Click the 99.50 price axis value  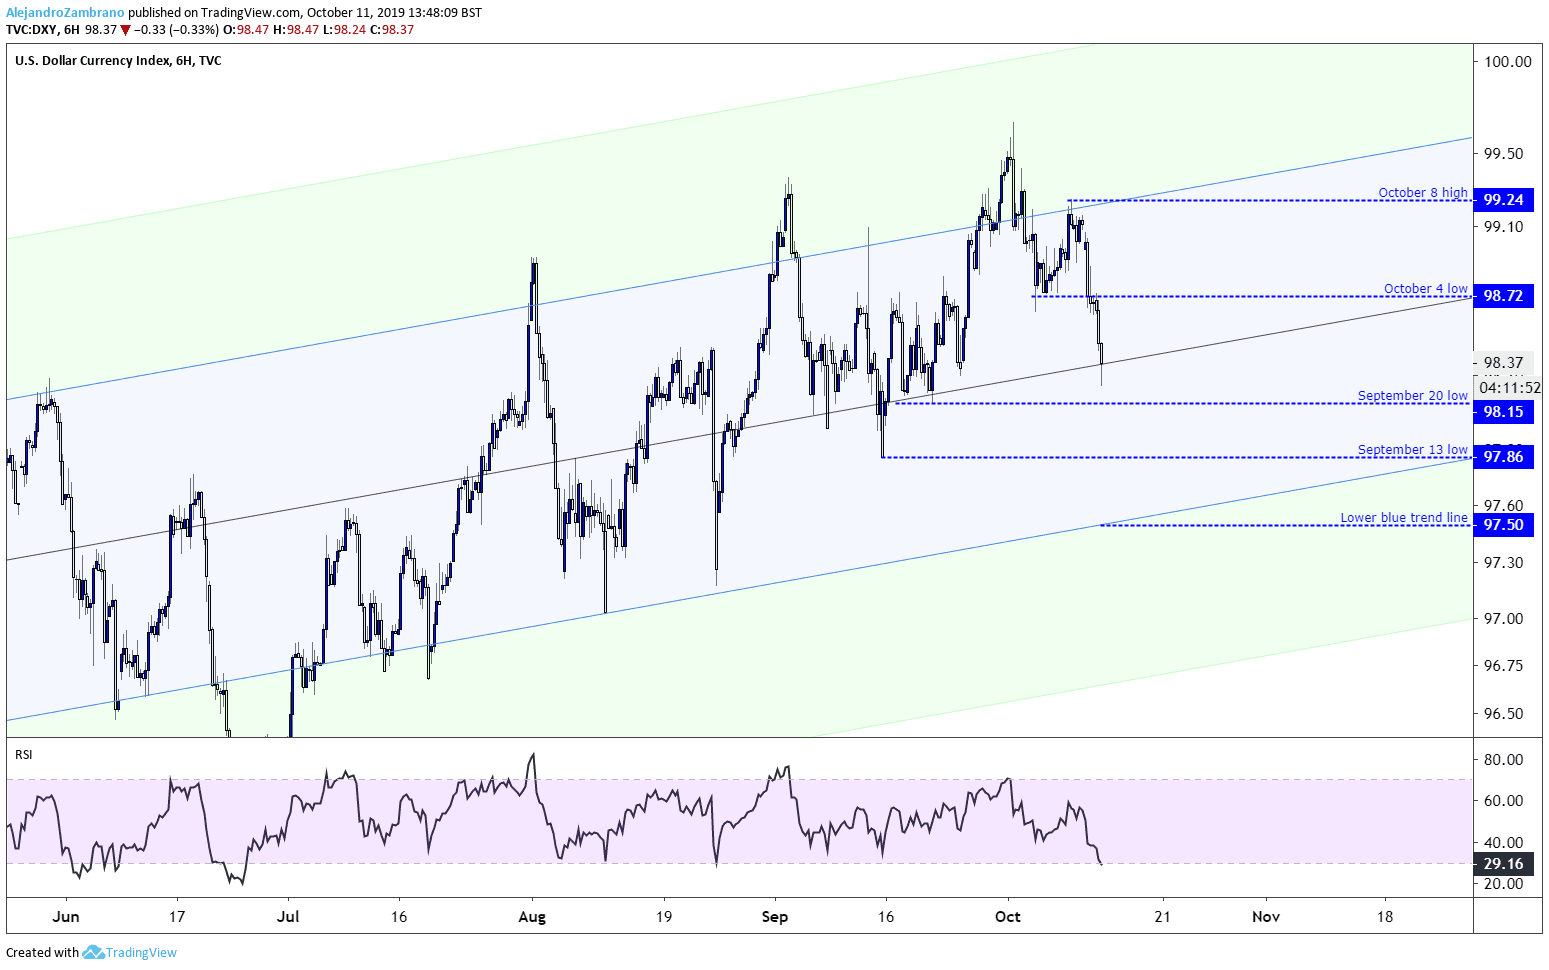(x=1503, y=154)
